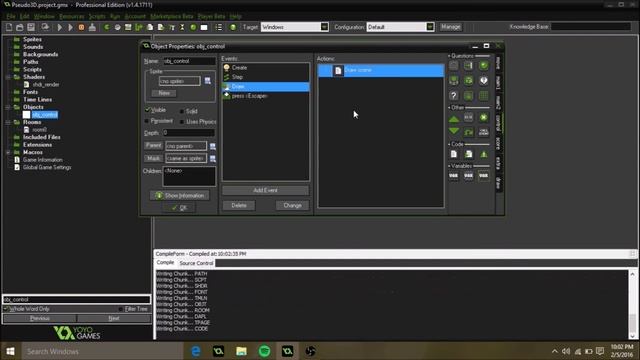Create a sprite from the toolbar
The height and width of the screenshot is (360, 640).
pyautogui.click(x=107, y=27)
